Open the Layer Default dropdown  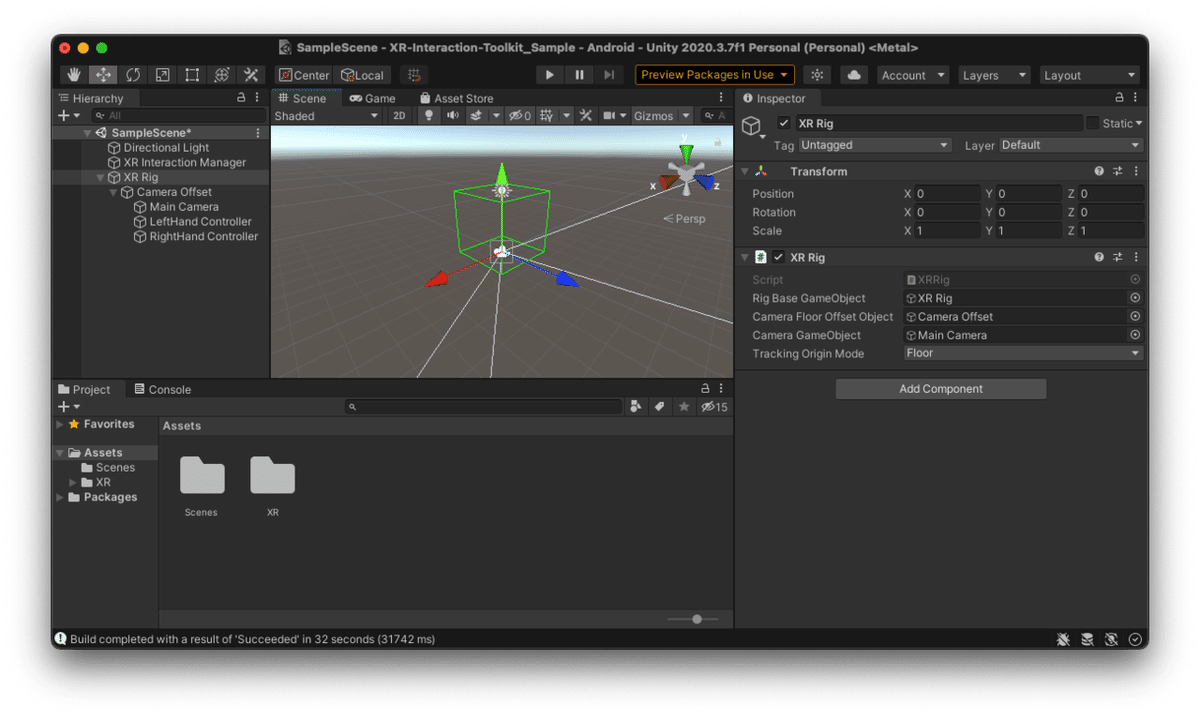click(x=1070, y=145)
